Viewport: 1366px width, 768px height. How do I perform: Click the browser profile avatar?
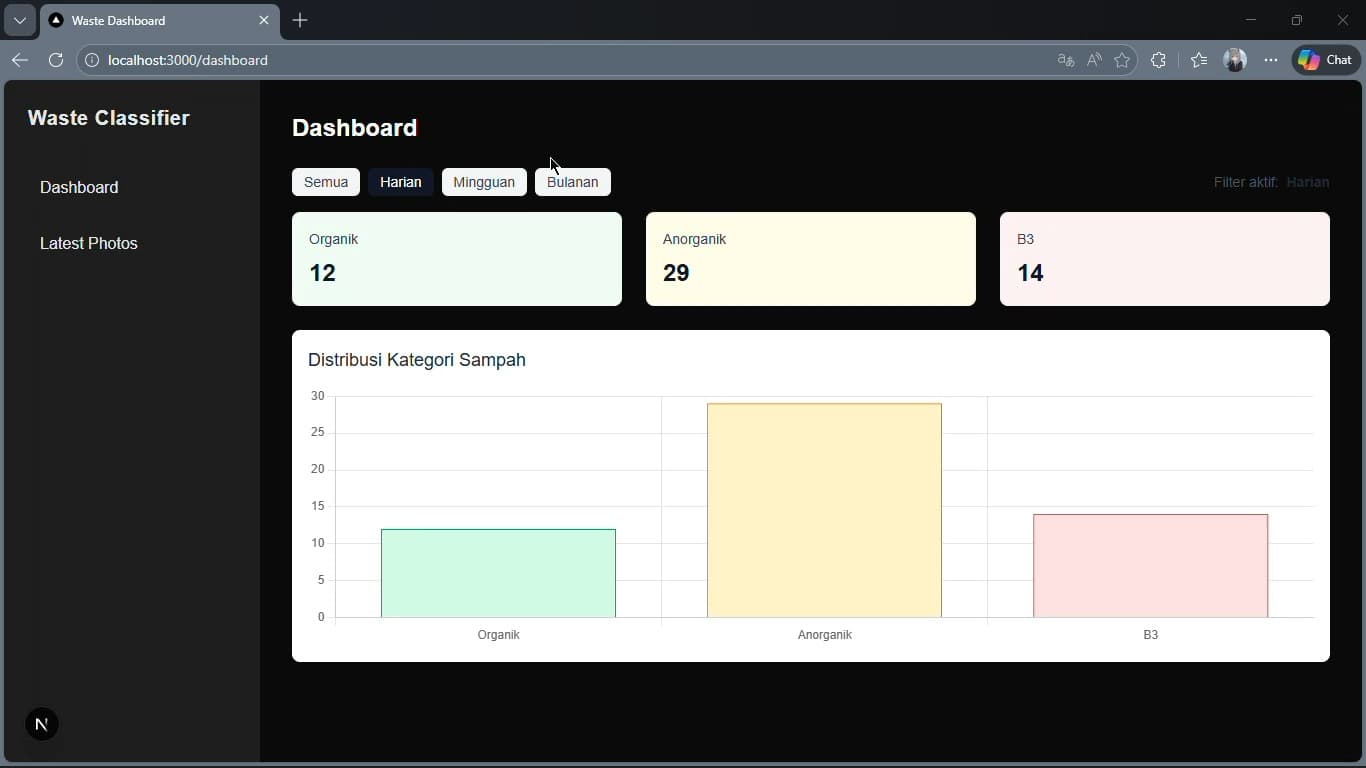[x=1235, y=60]
